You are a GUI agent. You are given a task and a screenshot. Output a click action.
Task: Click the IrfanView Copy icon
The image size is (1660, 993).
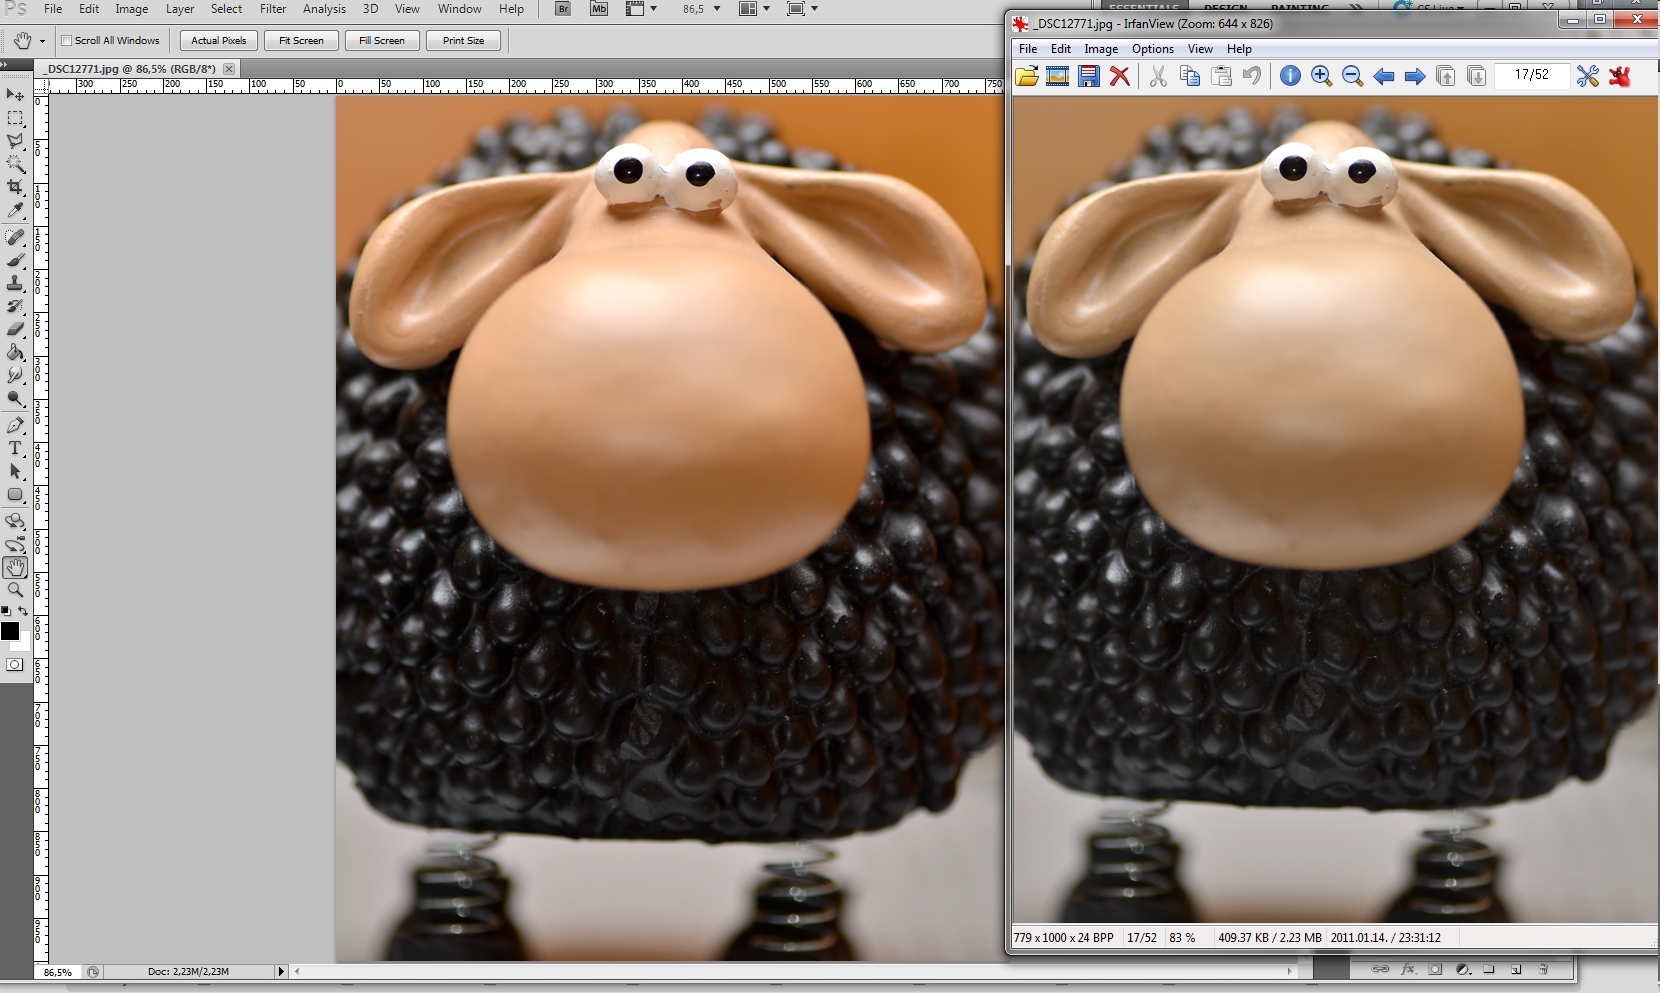pos(1190,76)
